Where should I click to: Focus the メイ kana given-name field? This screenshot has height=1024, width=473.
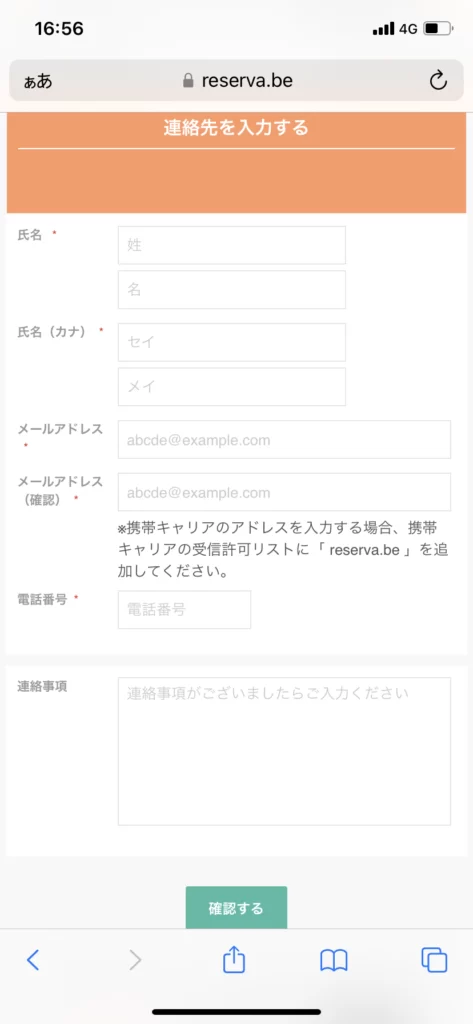232,387
